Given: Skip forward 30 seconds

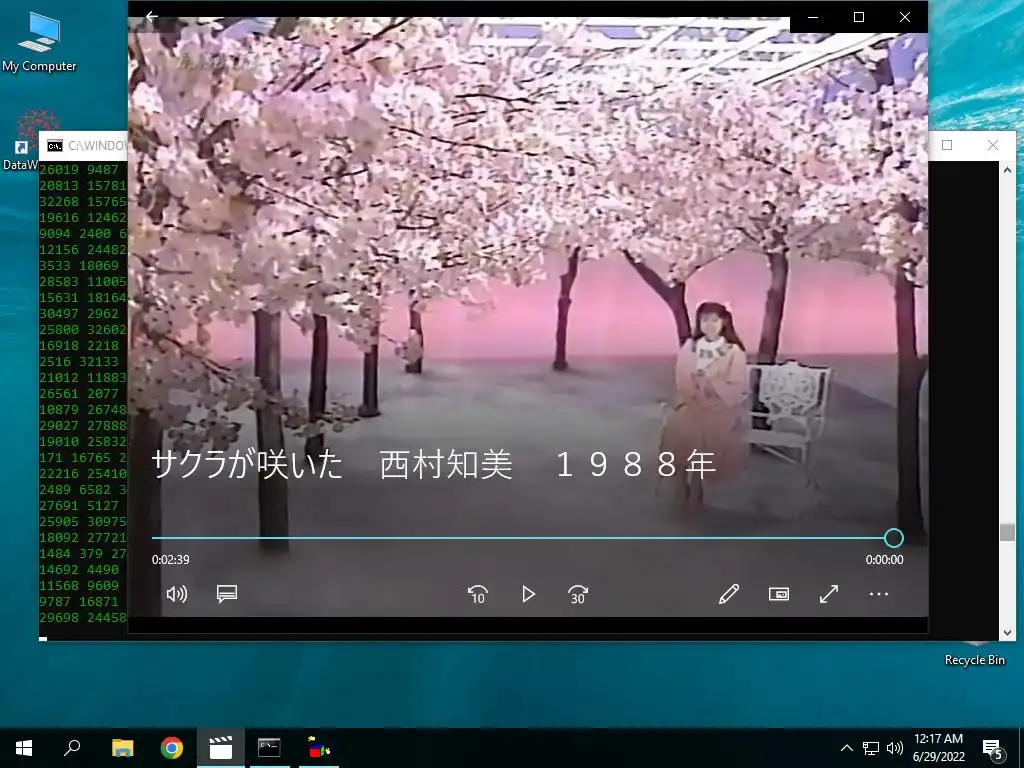Looking at the screenshot, I should [578, 594].
